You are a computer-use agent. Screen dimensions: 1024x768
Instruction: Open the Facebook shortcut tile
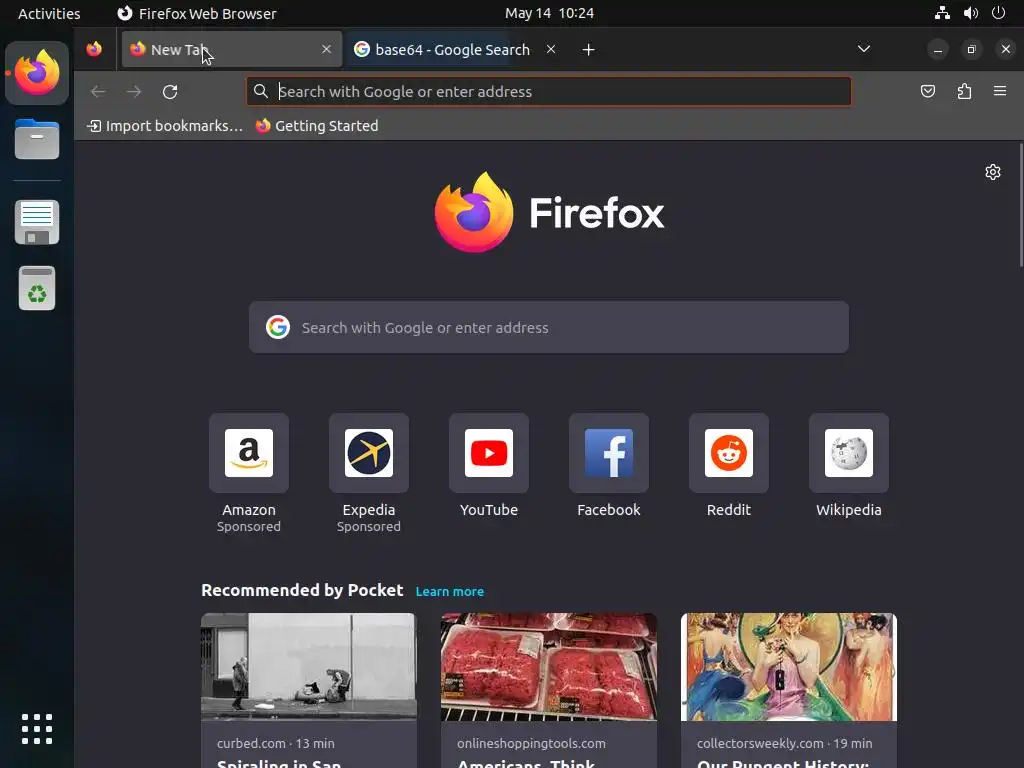pos(609,453)
